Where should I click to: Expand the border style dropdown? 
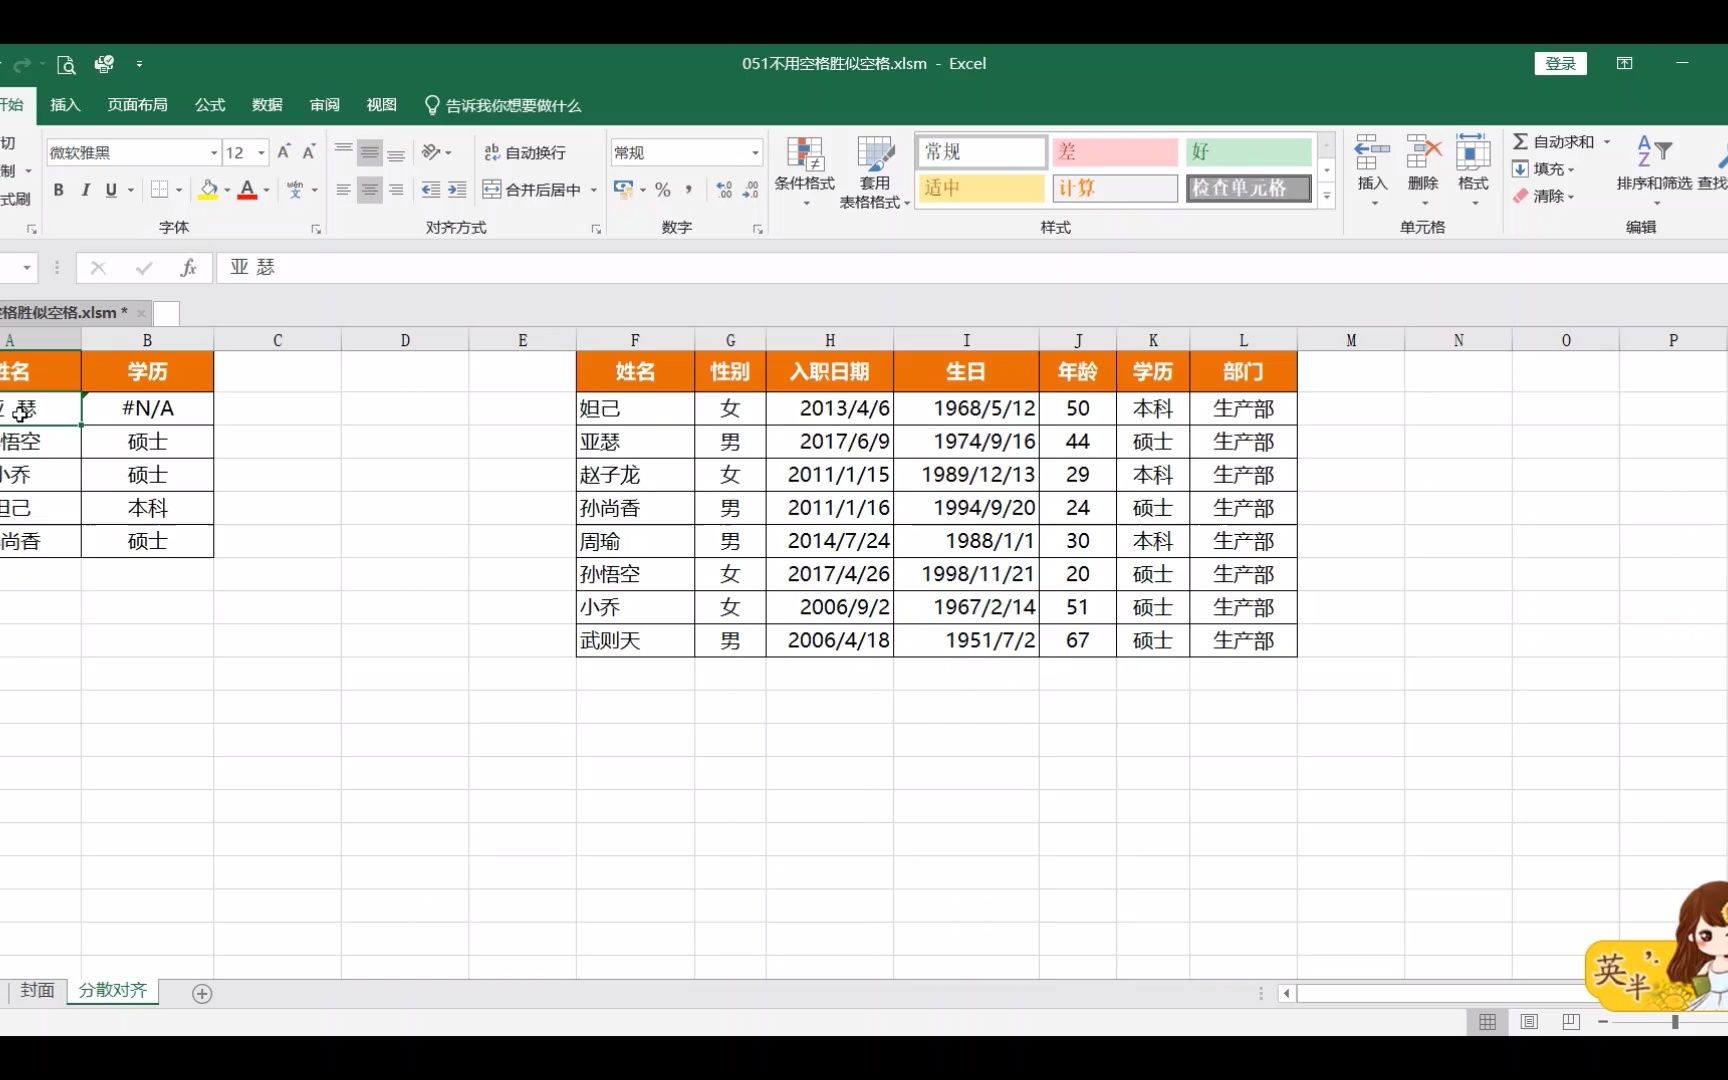coord(177,189)
